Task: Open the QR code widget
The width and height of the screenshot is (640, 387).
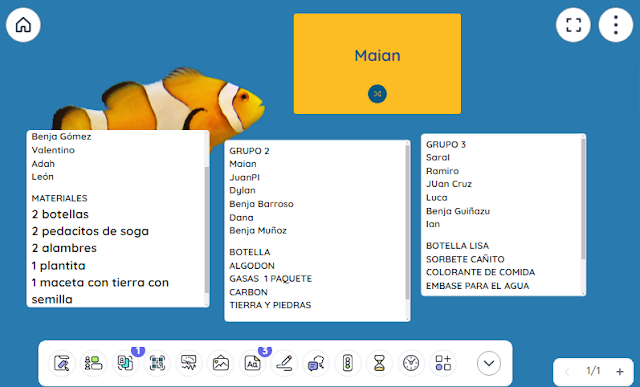Action: pyautogui.click(x=157, y=363)
